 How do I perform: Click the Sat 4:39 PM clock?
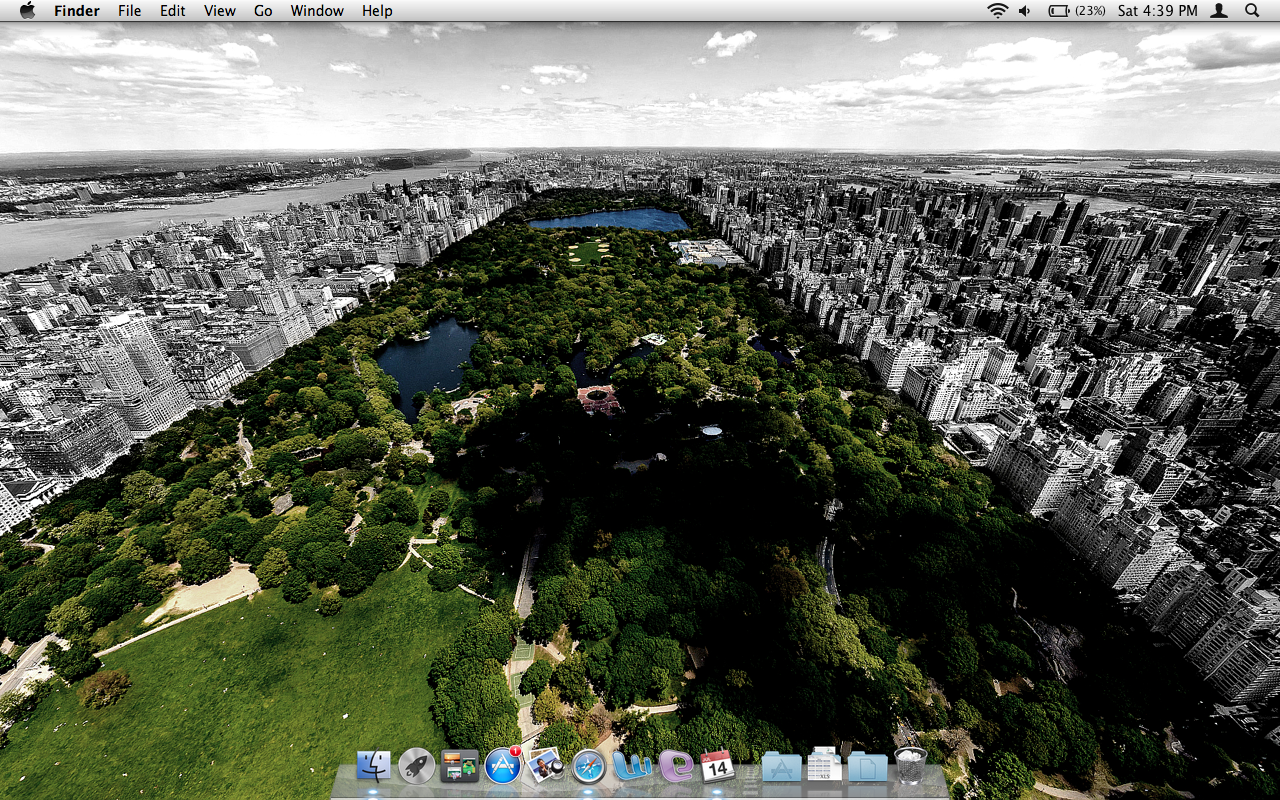coord(1157,10)
